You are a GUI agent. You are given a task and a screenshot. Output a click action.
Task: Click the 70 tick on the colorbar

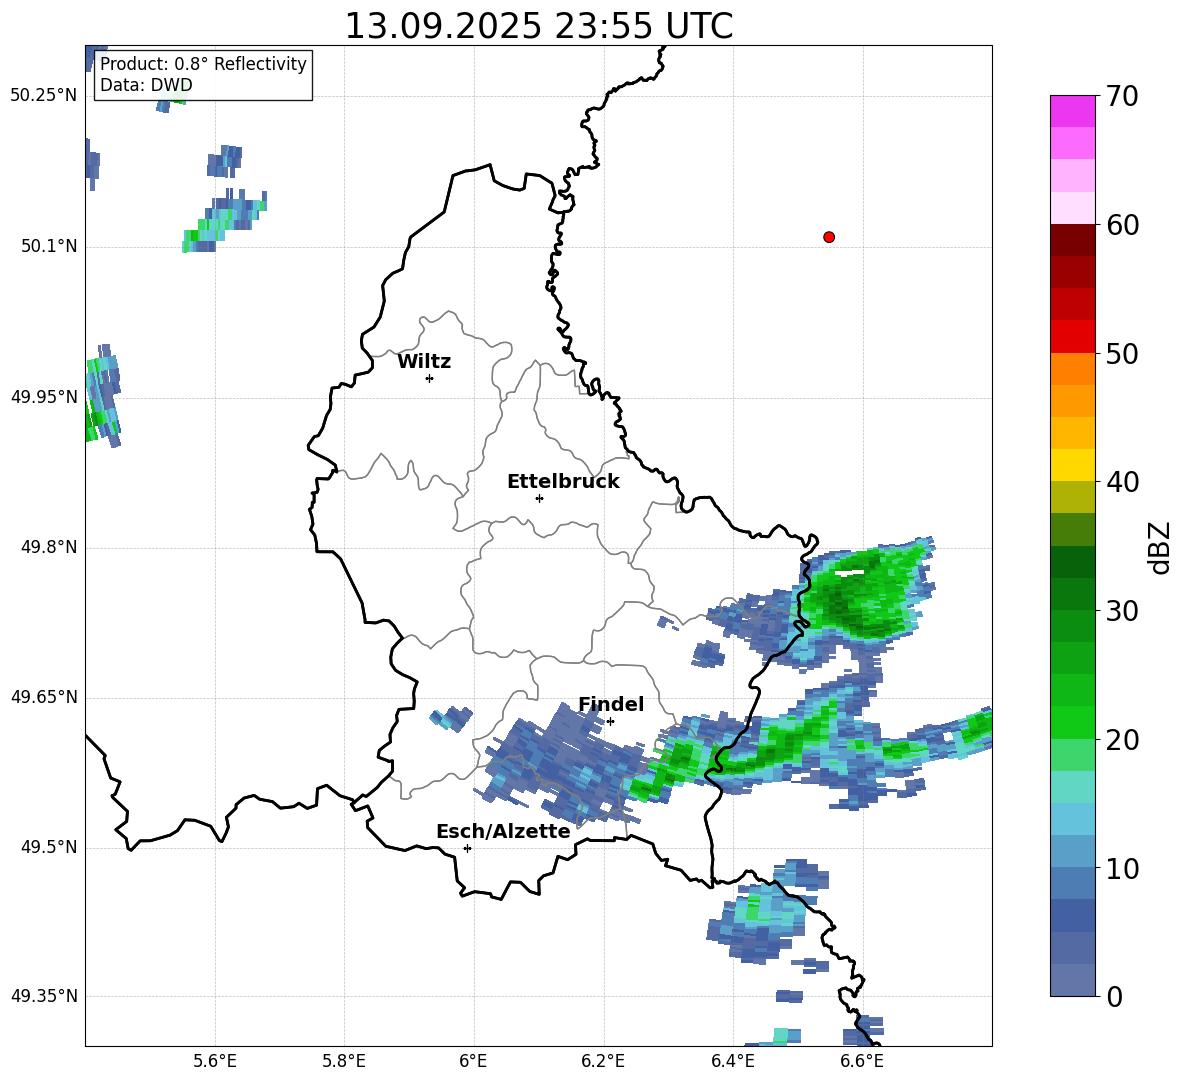pos(1121,97)
